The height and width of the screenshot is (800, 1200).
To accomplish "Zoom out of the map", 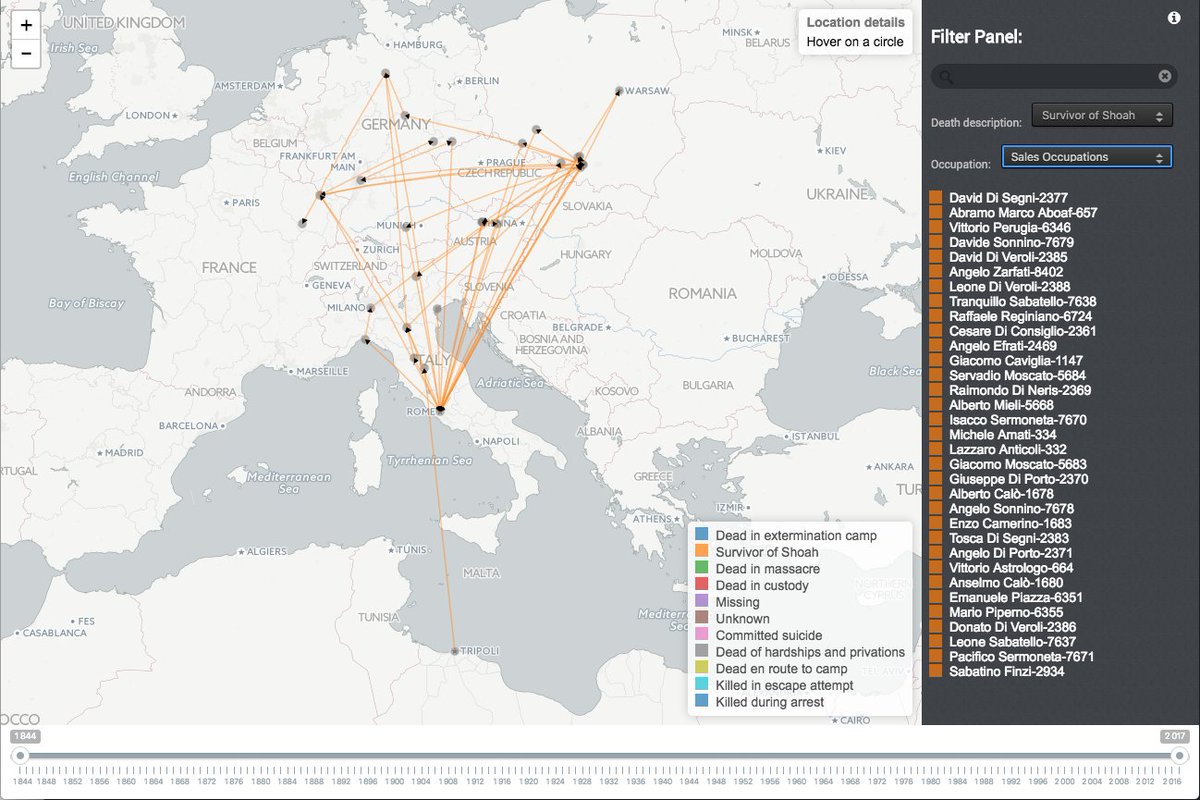I will pos(26,54).
